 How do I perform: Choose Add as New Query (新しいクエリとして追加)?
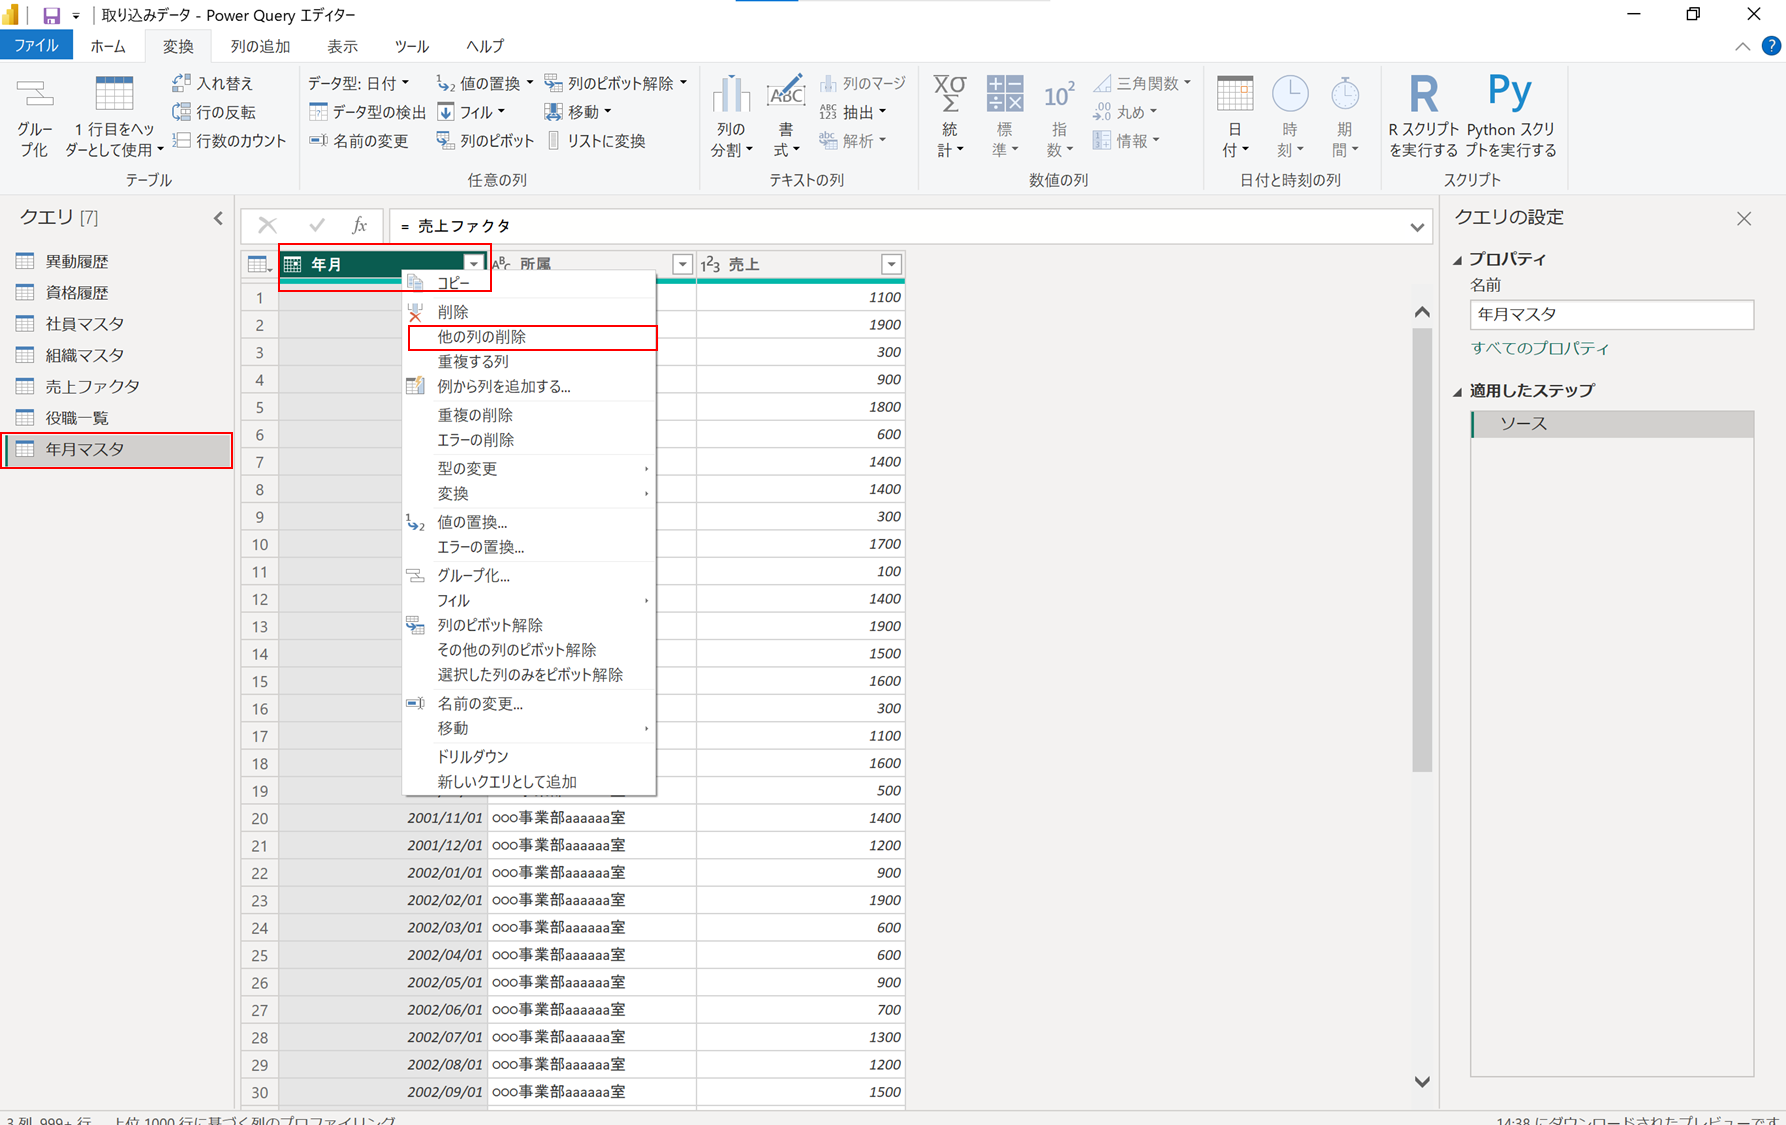[529, 782]
